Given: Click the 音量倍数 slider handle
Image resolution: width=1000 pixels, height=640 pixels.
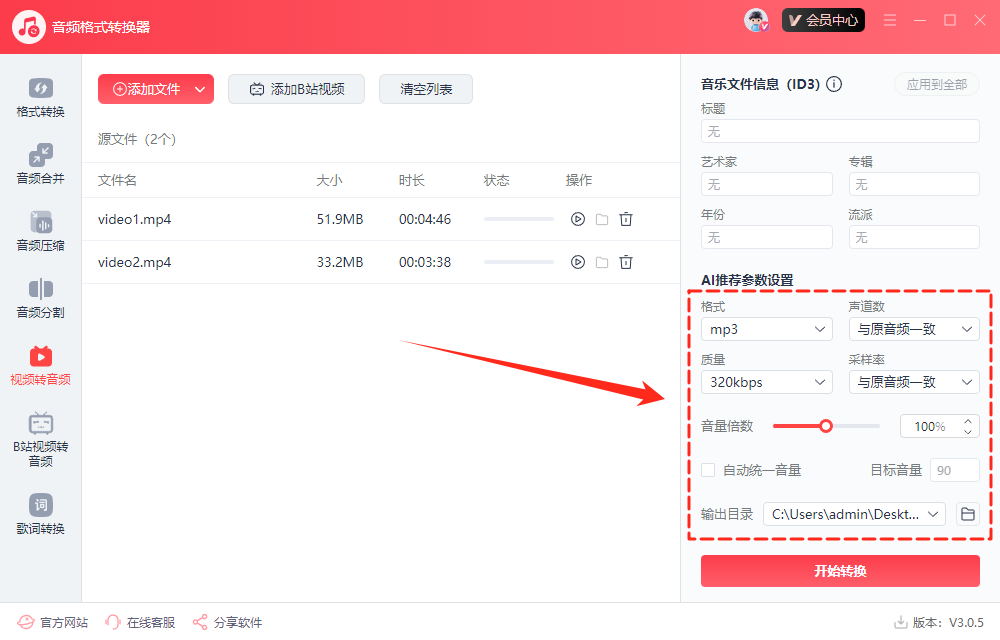Looking at the screenshot, I should [x=826, y=426].
